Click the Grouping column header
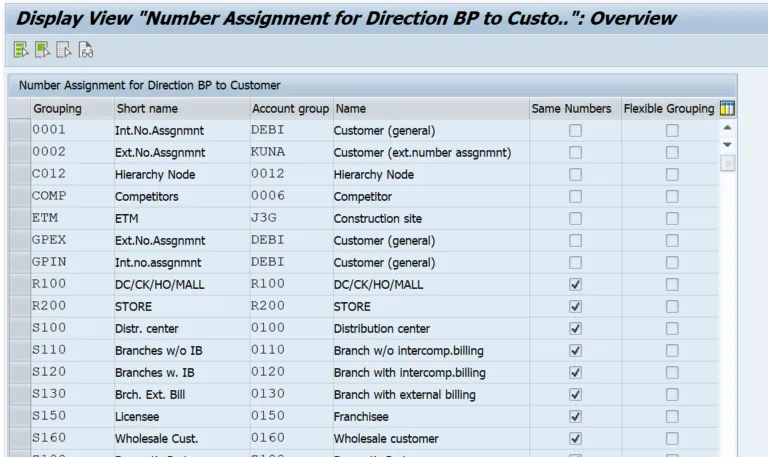 point(57,108)
